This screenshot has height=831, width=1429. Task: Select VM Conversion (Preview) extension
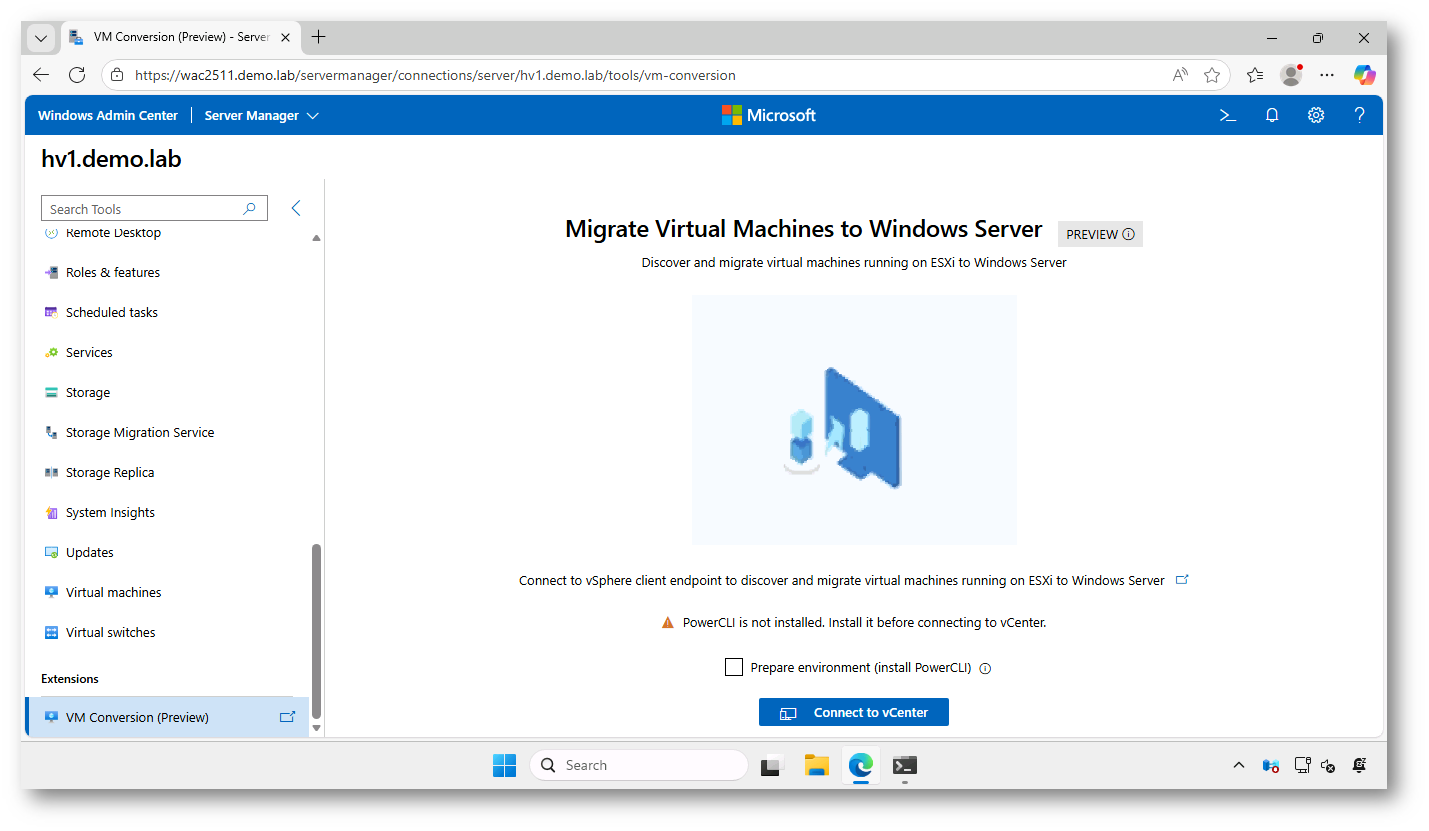click(167, 717)
